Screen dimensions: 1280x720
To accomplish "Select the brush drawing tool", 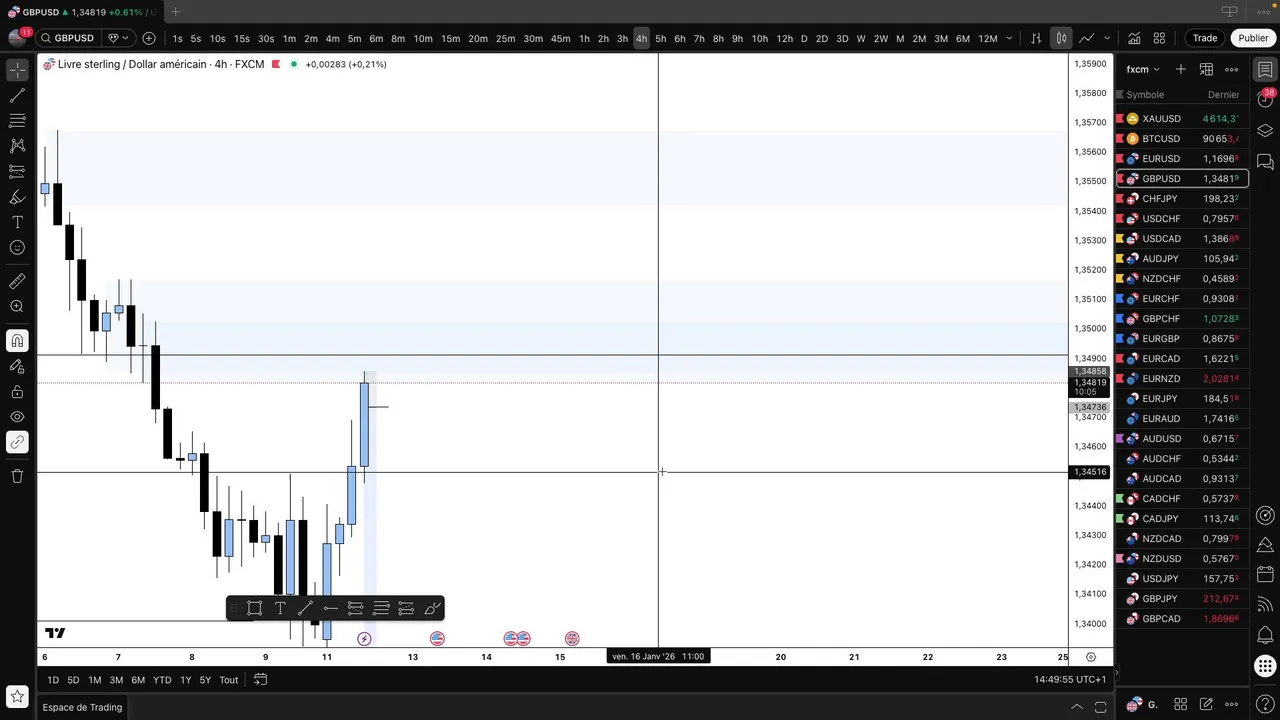I will 17,197.
